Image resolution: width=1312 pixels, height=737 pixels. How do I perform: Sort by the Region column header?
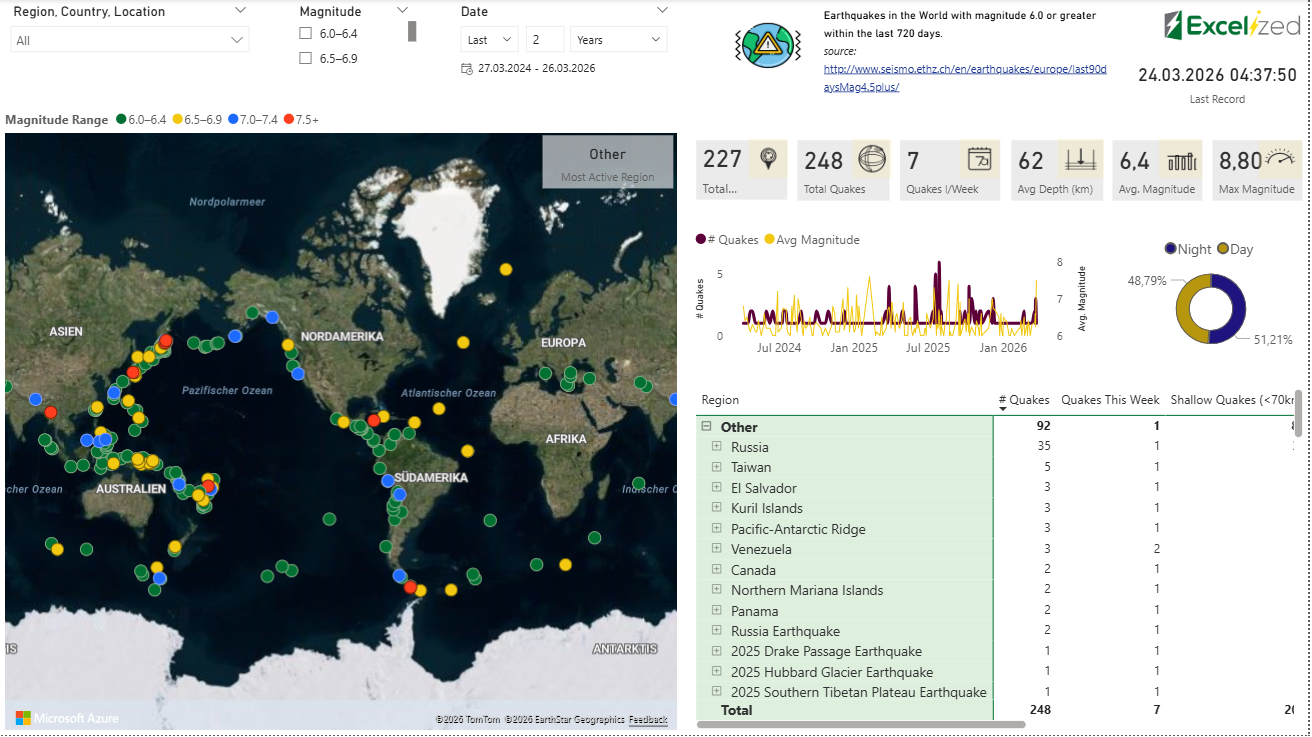tap(720, 400)
